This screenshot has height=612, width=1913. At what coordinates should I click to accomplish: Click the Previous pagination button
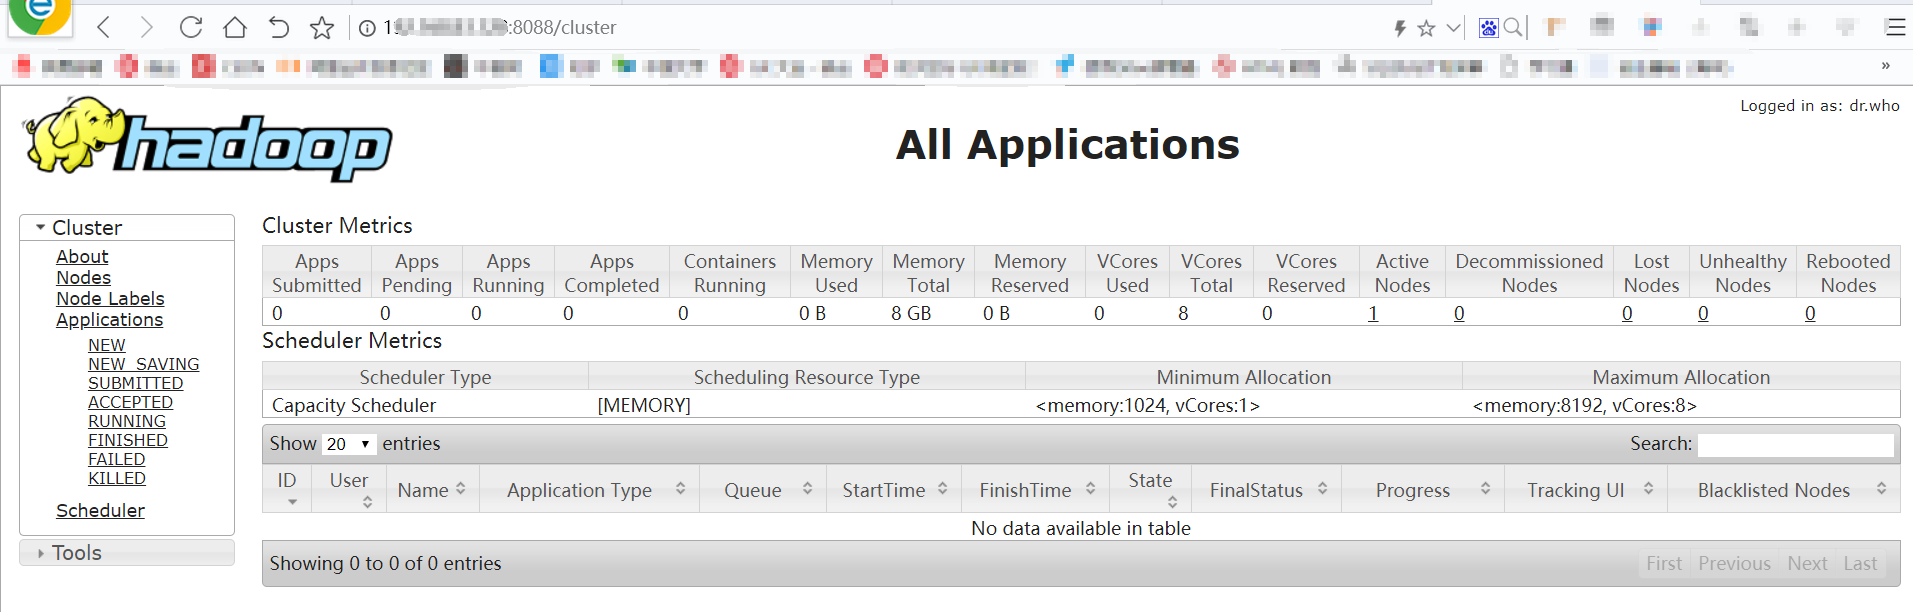coord(1734,564)
